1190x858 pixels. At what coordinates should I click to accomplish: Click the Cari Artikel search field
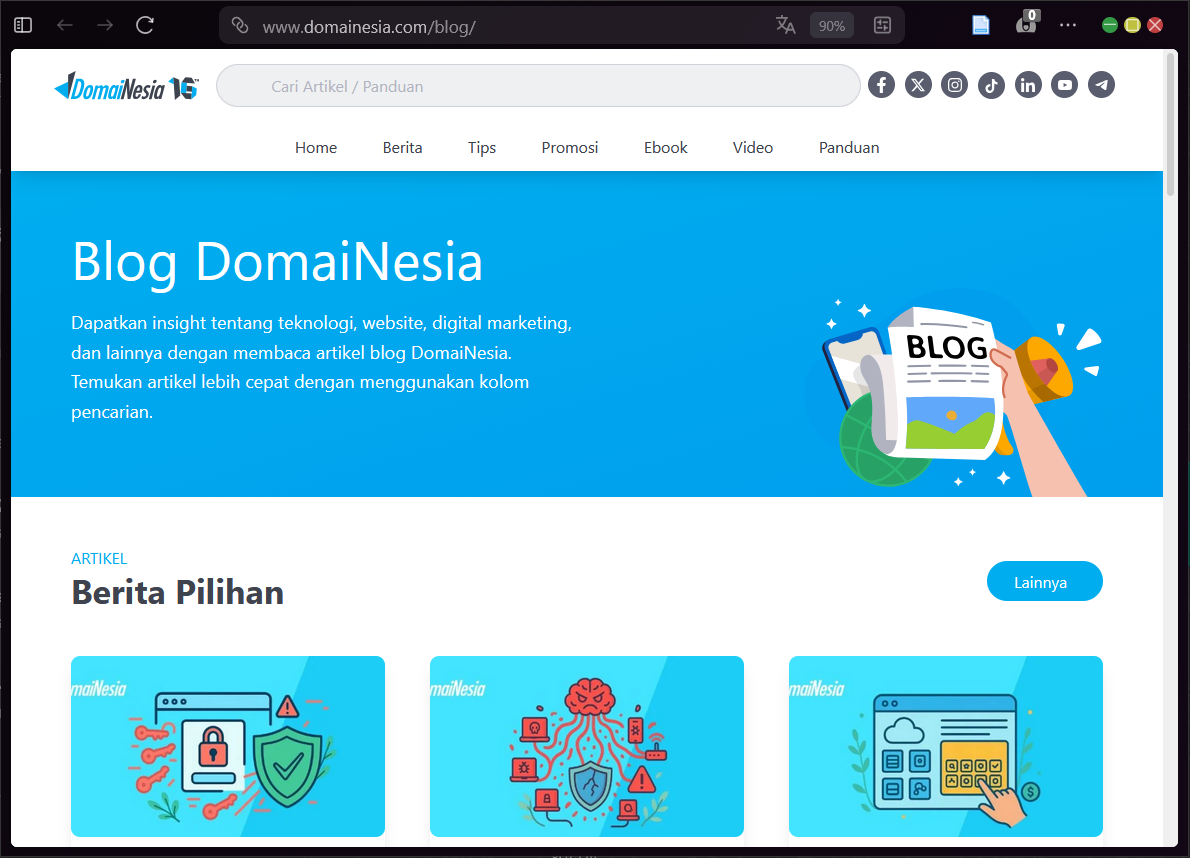click(x=538, y=86)
